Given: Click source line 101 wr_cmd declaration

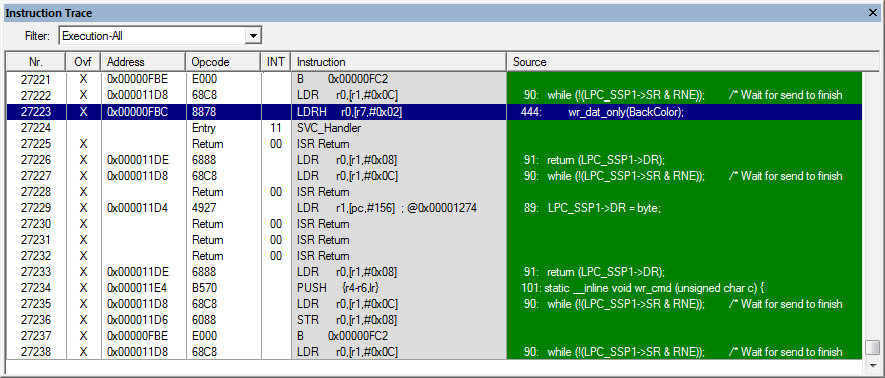Looking at the screenshot, I should click(643, 288).
